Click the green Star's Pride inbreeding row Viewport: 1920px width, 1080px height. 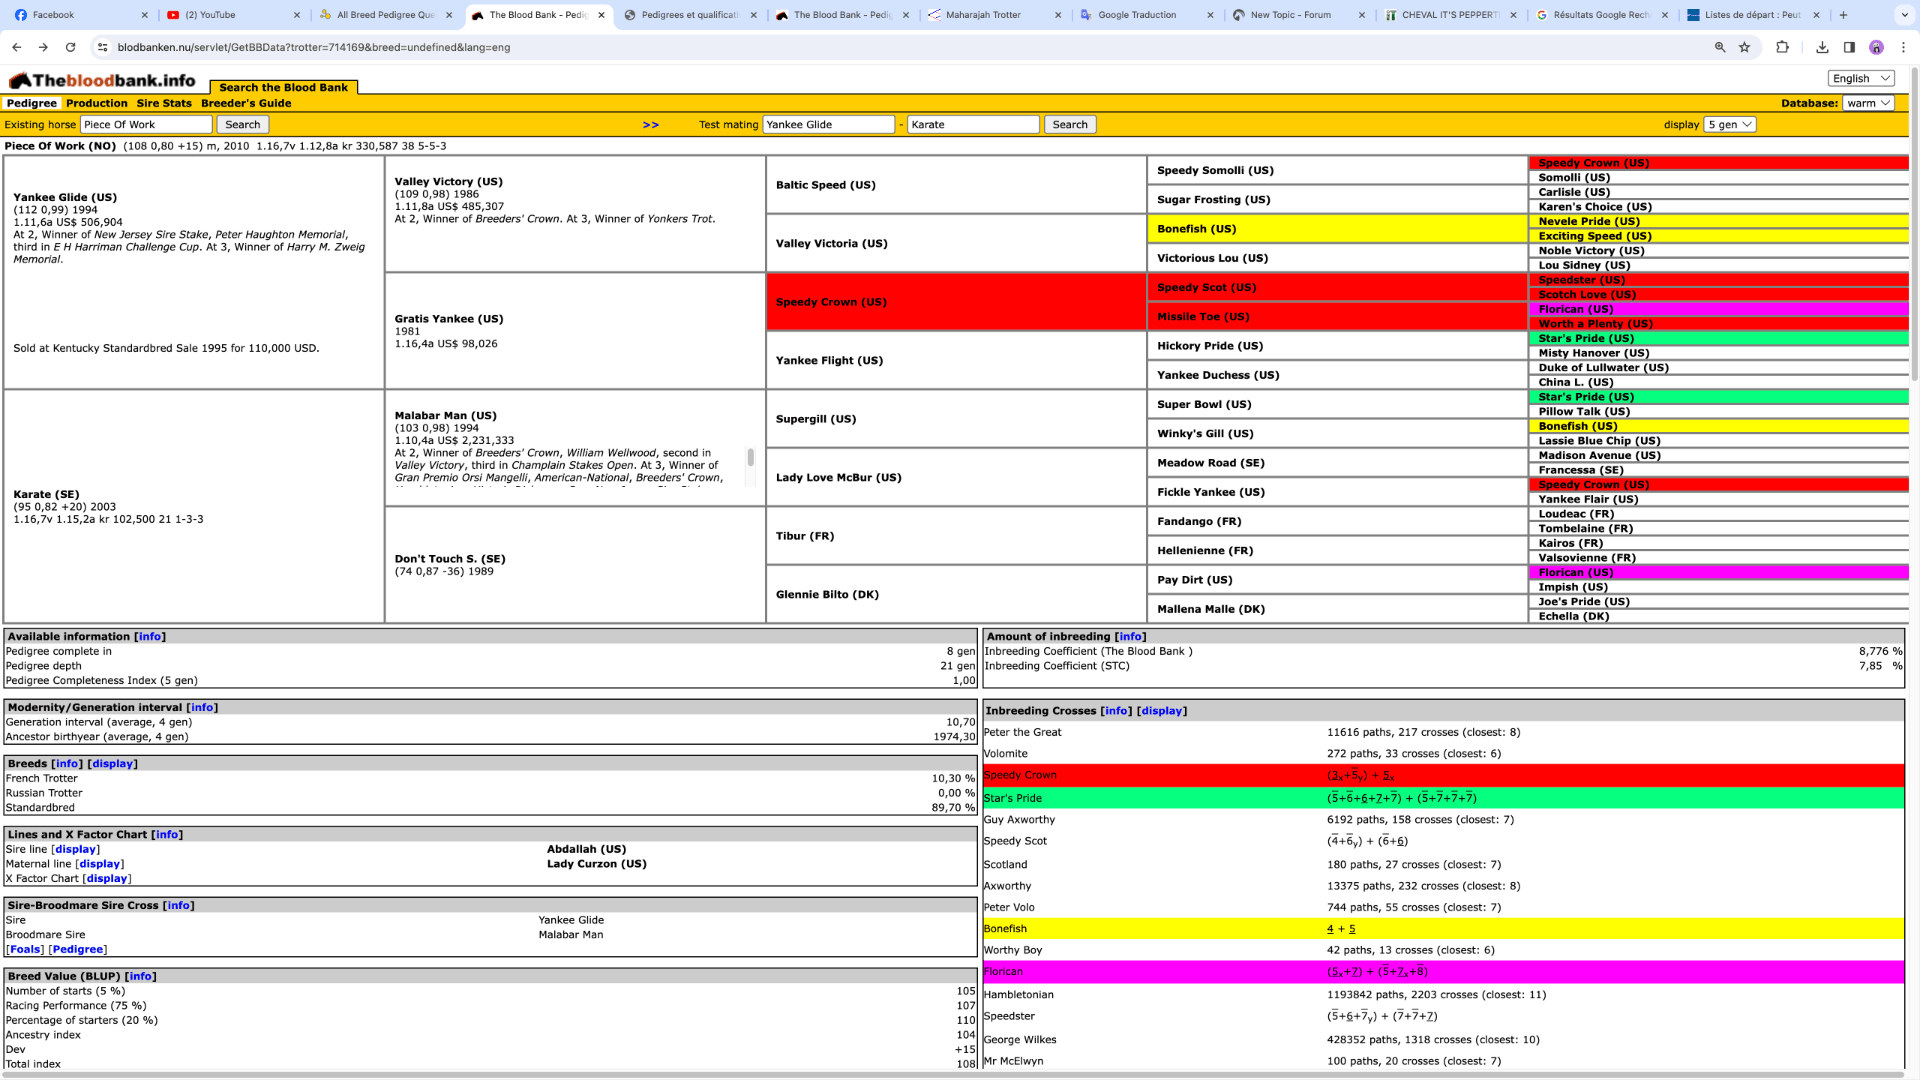point(1443,798)
